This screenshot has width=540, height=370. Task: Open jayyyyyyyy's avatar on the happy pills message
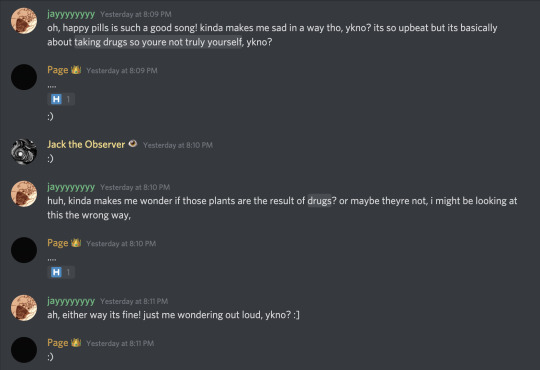point(24,21)
